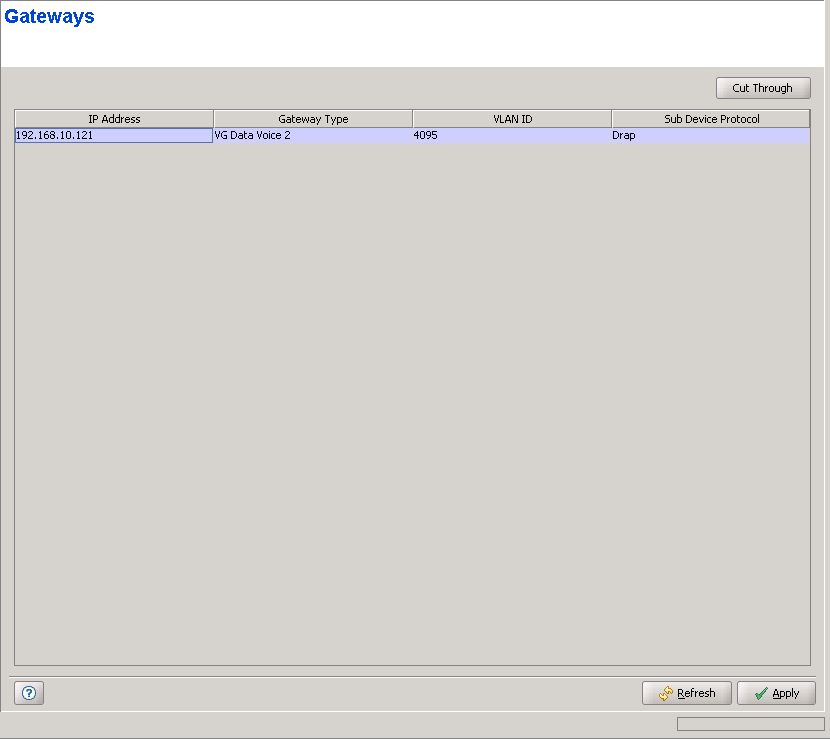This screenshot has height=739, width=830.
Task: Click the Apply button label
Action: point(786,694)
